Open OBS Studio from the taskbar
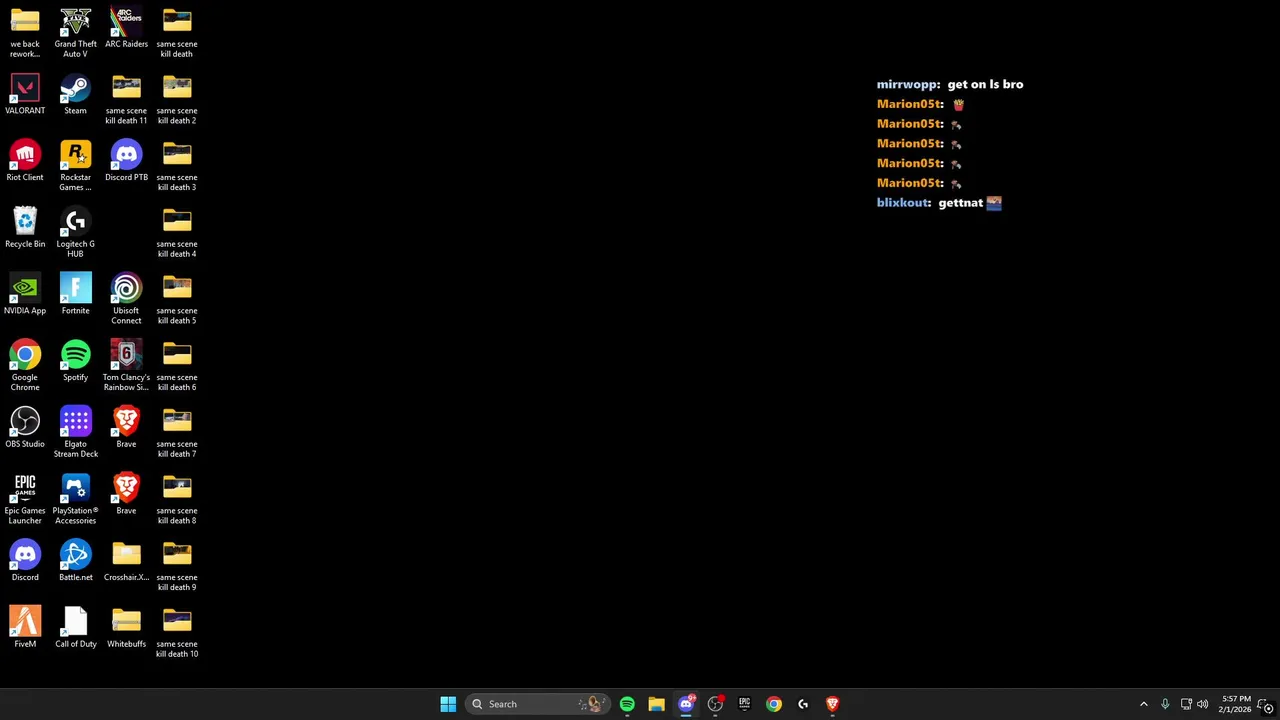Screen dimensions: 1280x720 [x=715, y=704]
